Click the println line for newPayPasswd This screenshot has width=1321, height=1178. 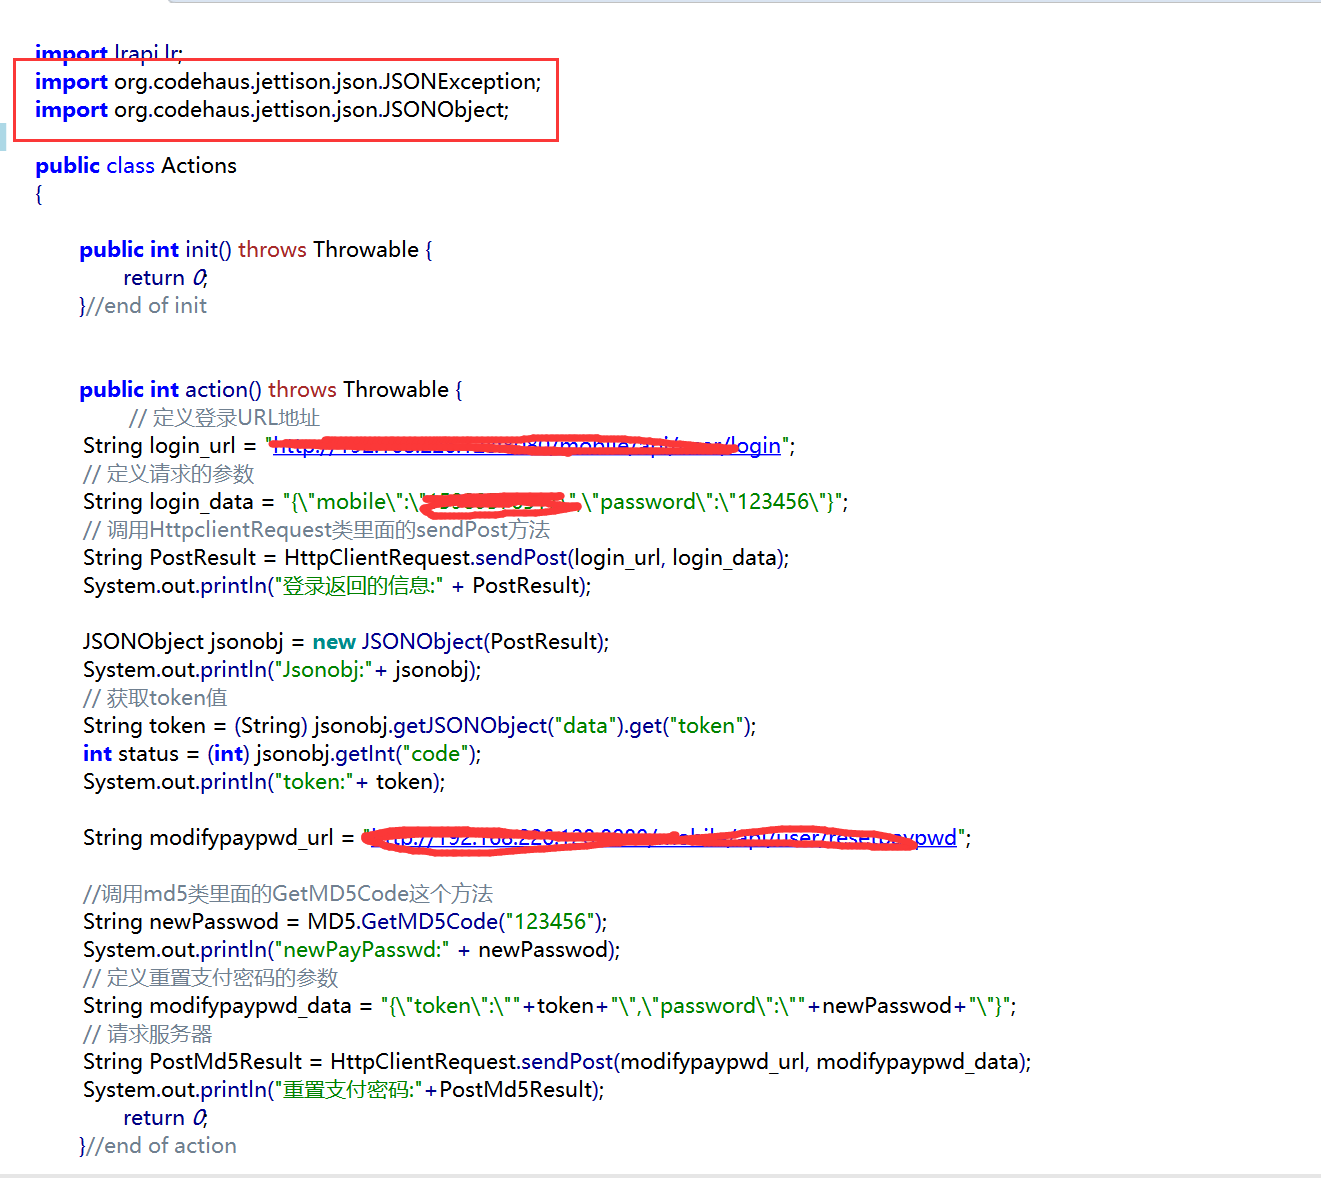[351, 950]
